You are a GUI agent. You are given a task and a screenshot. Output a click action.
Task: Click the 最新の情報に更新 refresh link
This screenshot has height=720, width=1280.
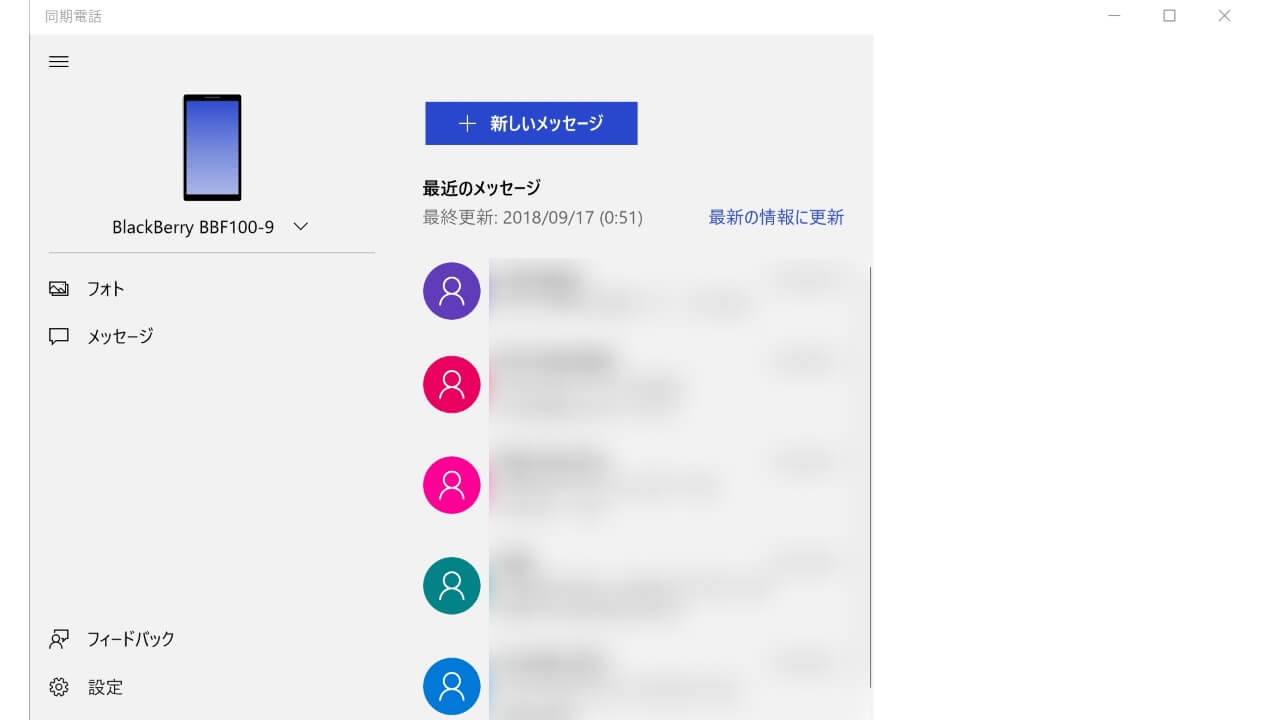click(x=776, y=217)
